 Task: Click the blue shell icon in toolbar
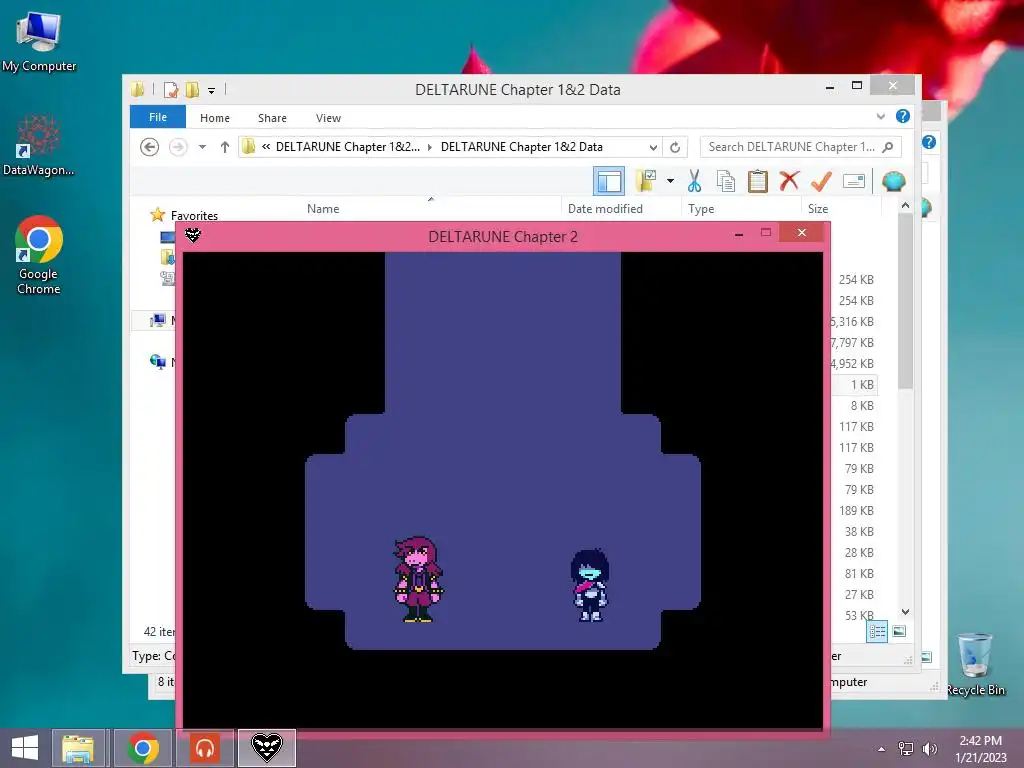click(893, 181)
